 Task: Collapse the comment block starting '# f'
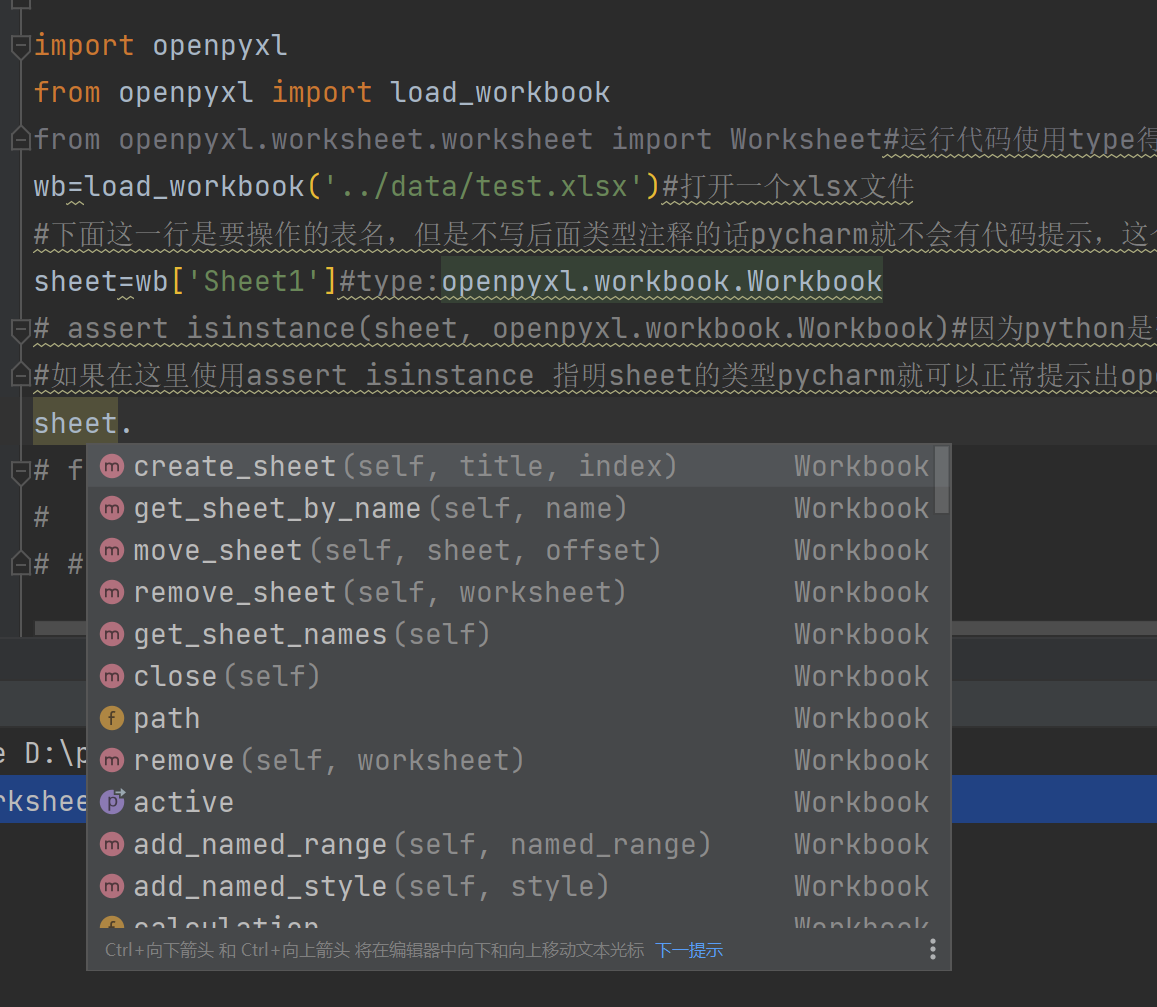(21, 471)
